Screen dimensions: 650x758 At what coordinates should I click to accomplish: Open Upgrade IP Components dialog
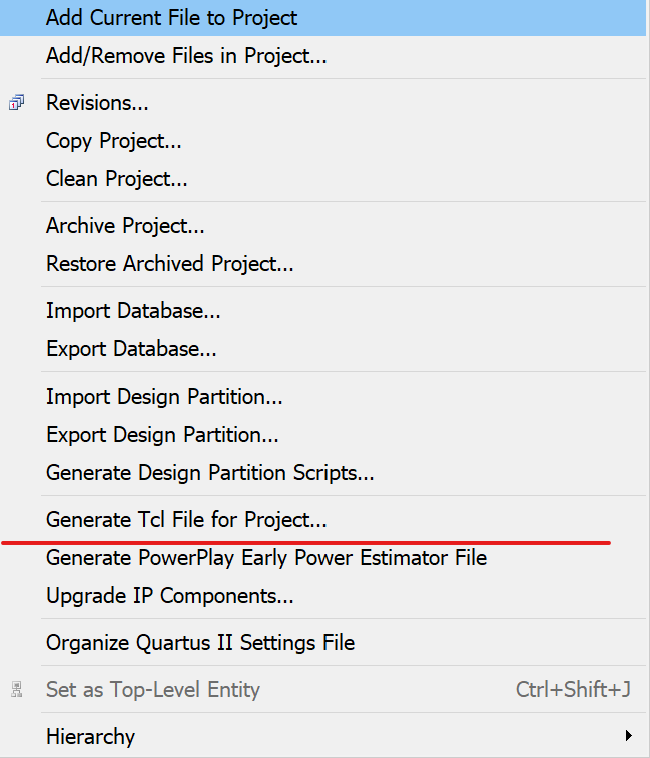(169, 596)
